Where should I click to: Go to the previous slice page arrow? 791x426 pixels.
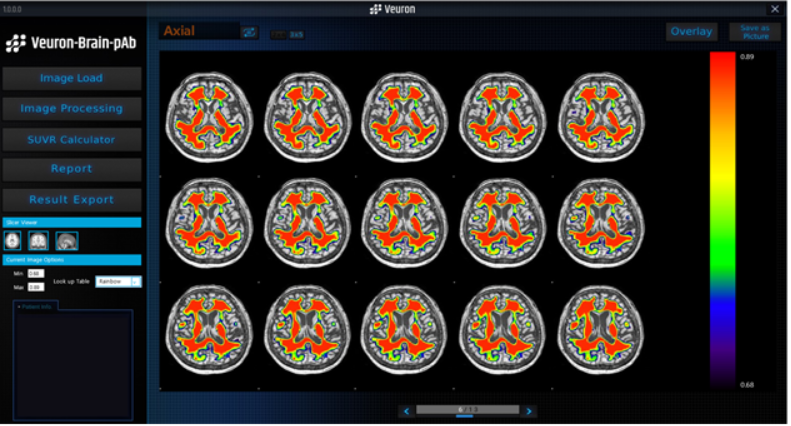coord(406,411)
